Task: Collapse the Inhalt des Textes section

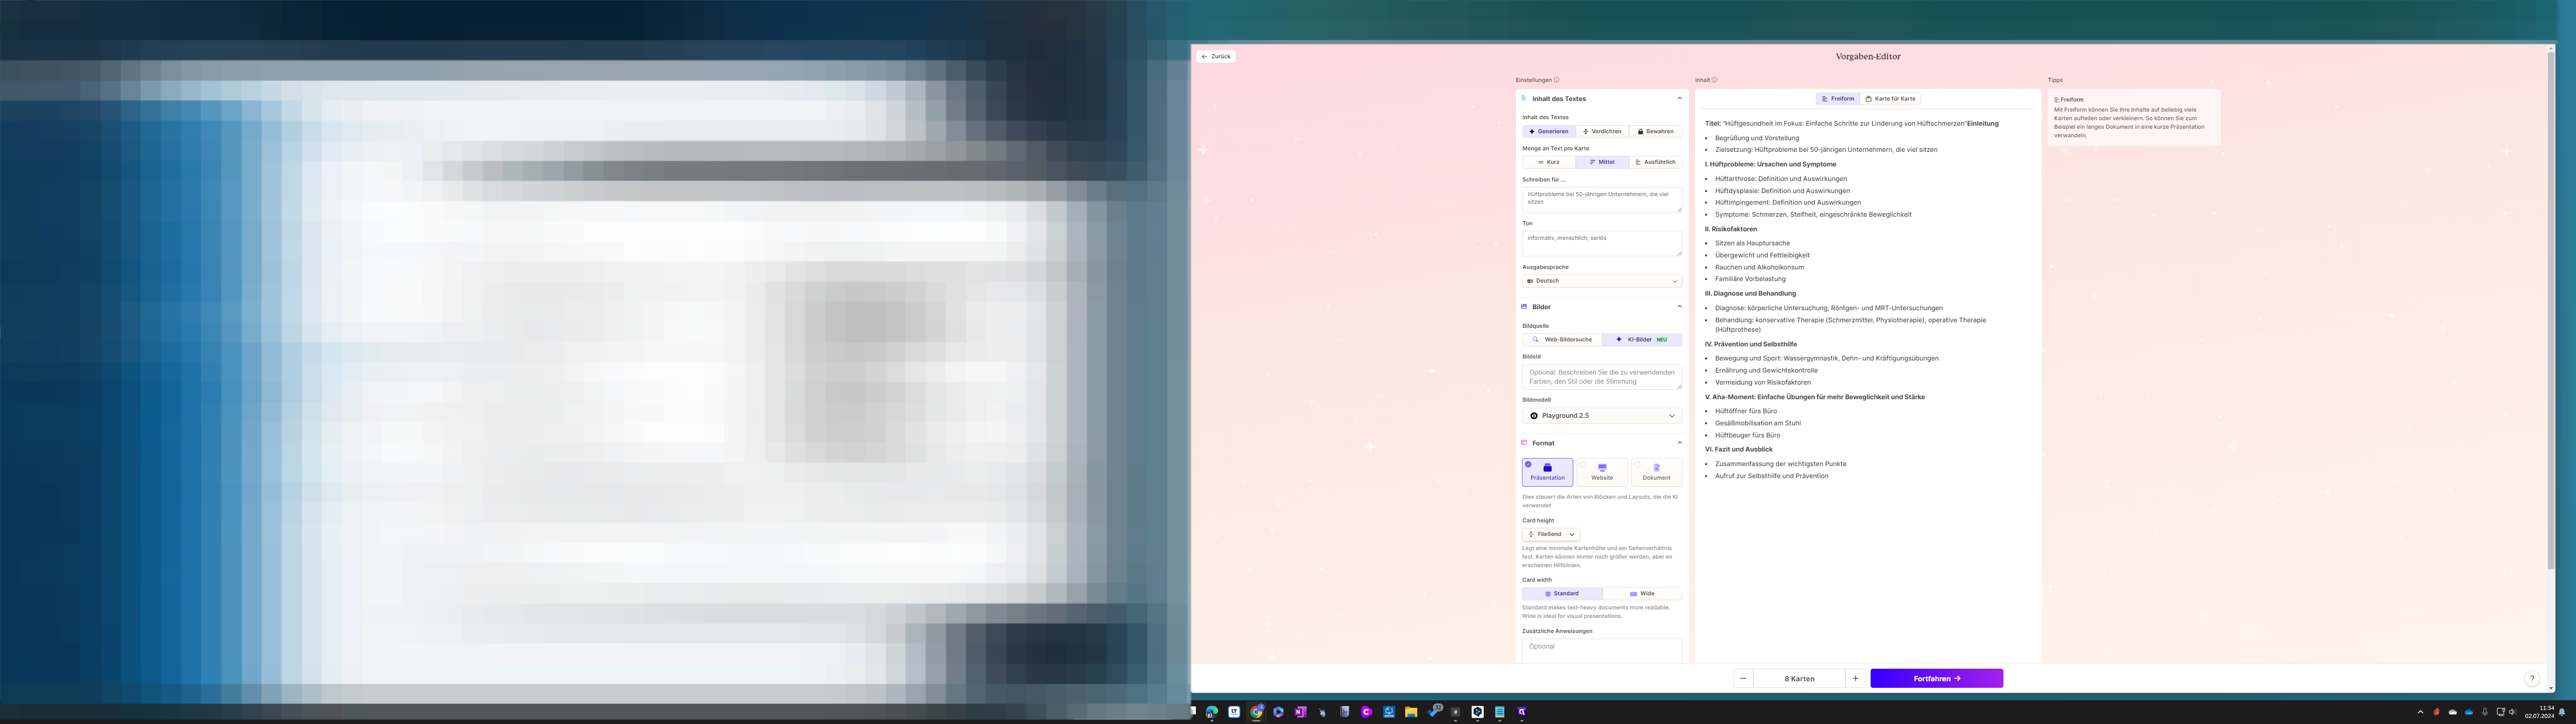Action: [1679, 98]
